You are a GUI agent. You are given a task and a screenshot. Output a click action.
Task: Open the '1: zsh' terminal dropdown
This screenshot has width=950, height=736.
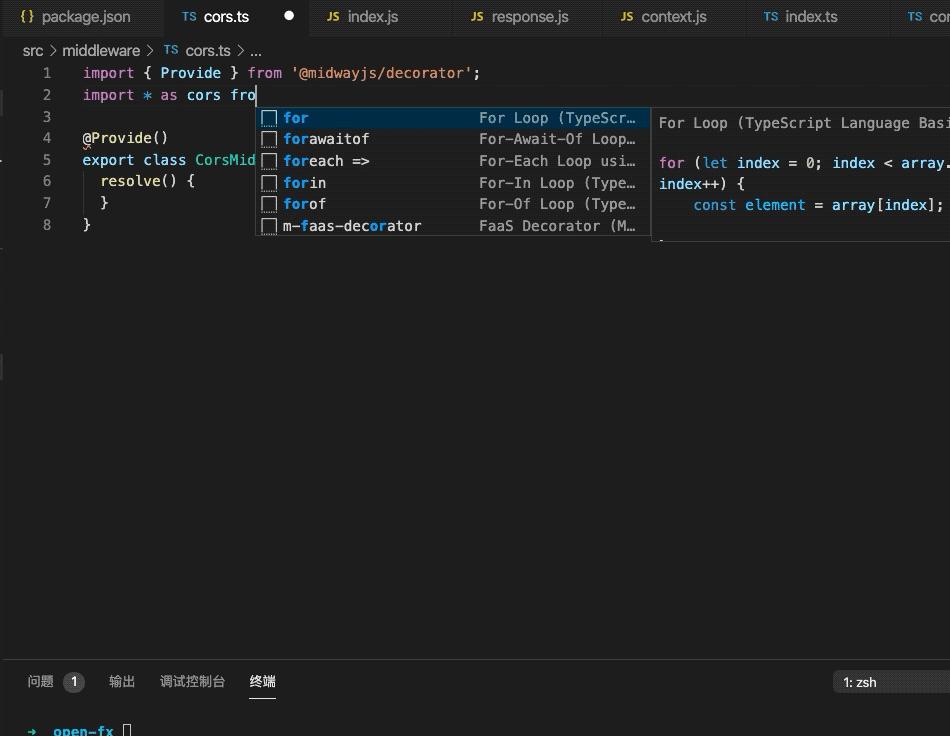(x=891, y=683)
